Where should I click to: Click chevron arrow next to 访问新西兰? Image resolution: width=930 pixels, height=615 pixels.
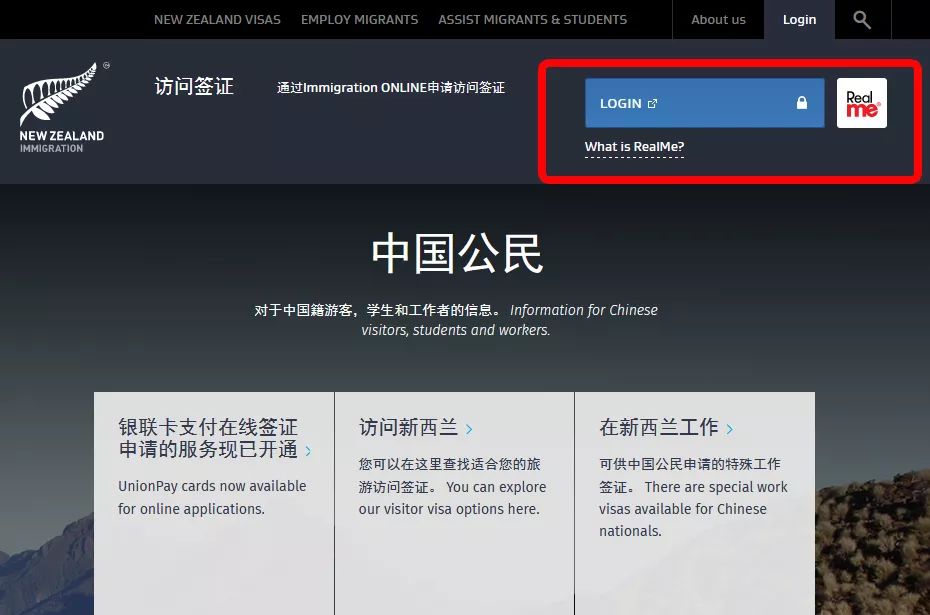[469, 429]
